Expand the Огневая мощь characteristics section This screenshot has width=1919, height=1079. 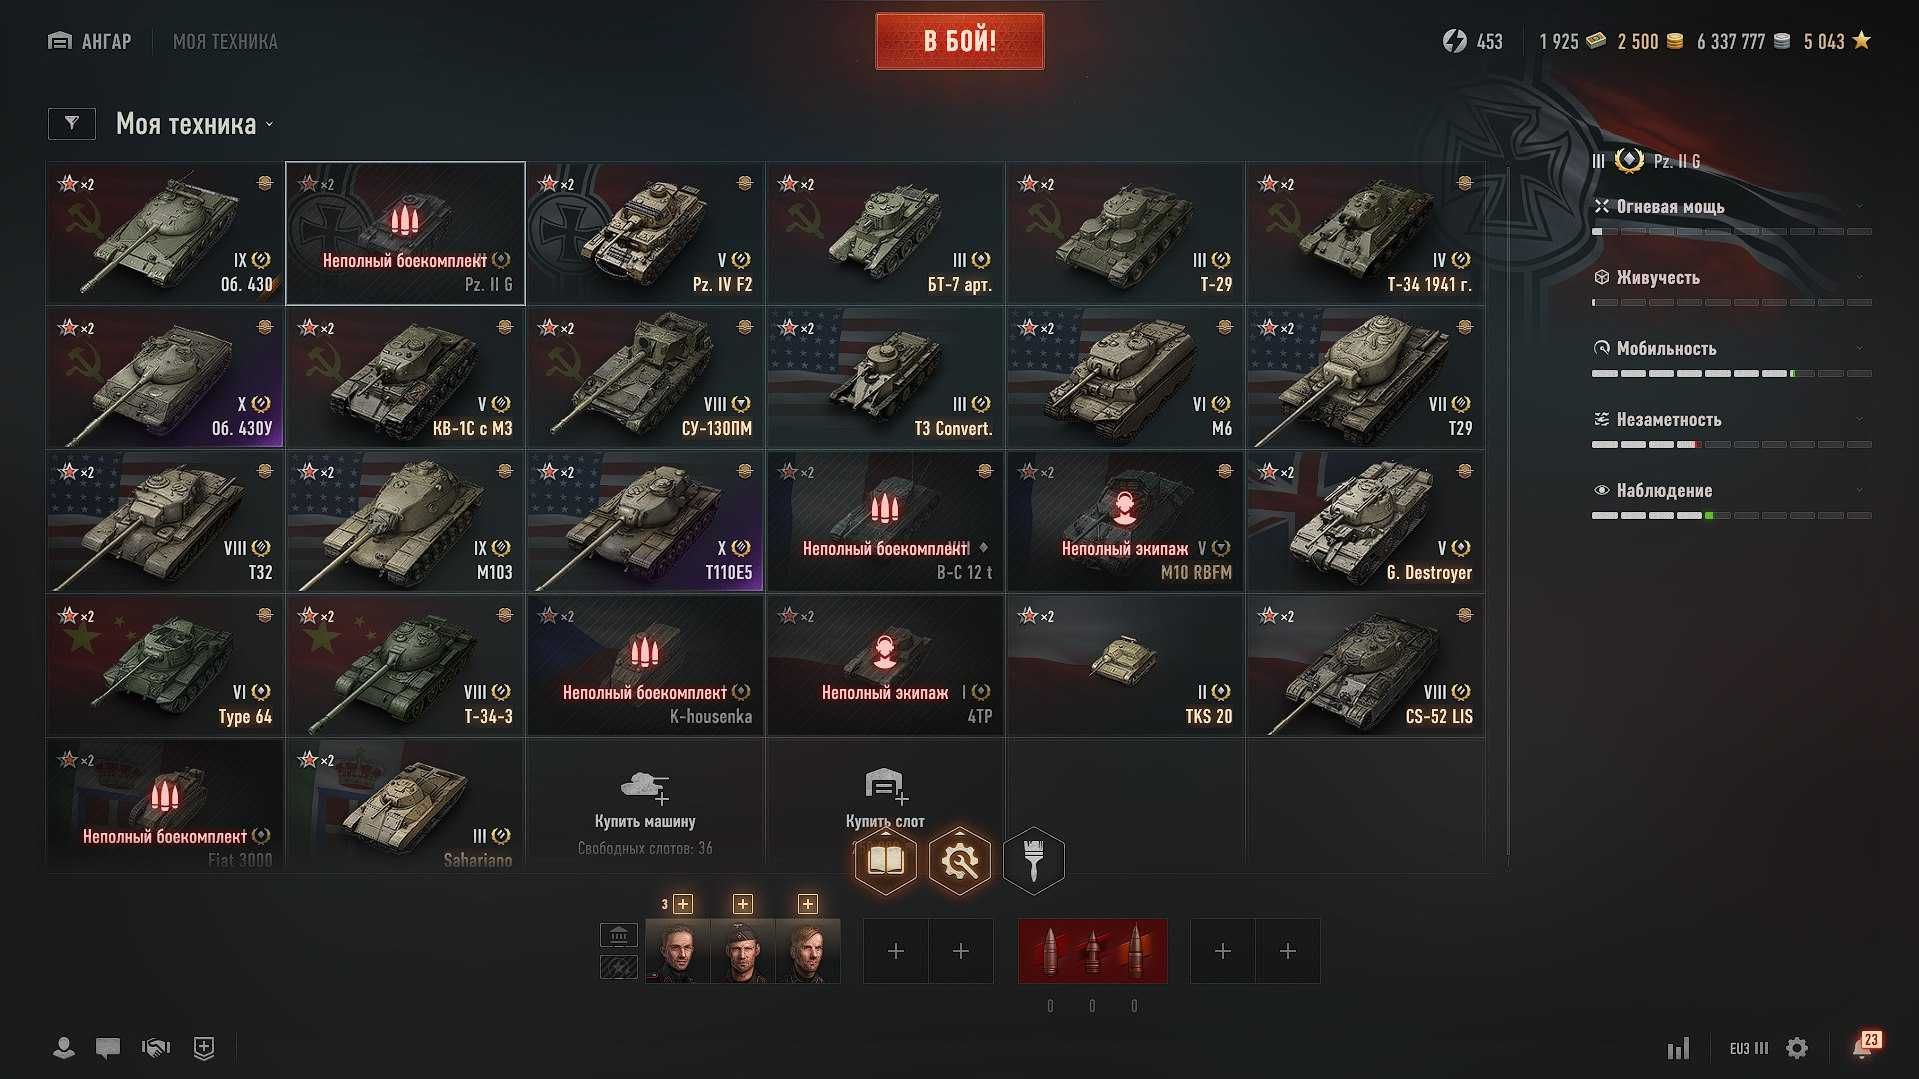point(1732,207)
